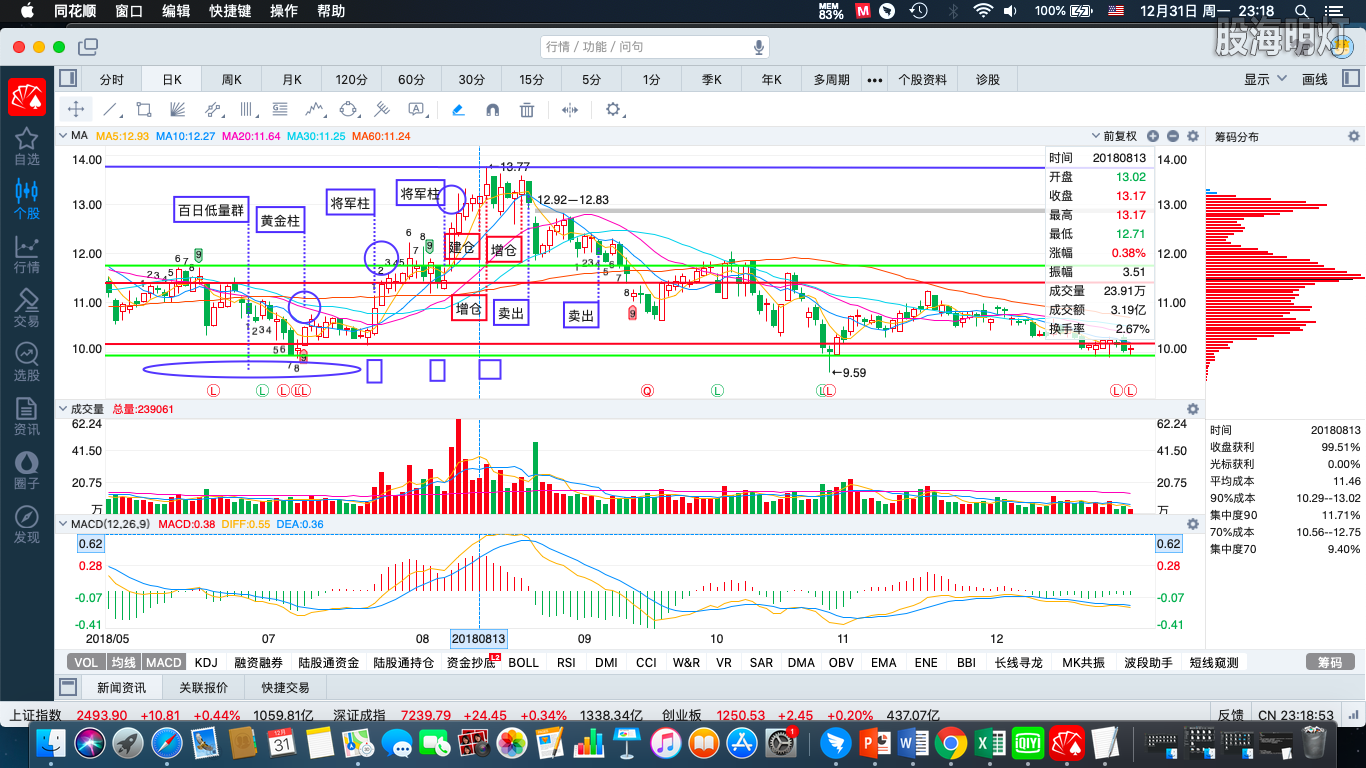Viewport: 1366px width, 768px height.
Task: Open the 快捷交易 bottom tab
Action: coord(286,688)
